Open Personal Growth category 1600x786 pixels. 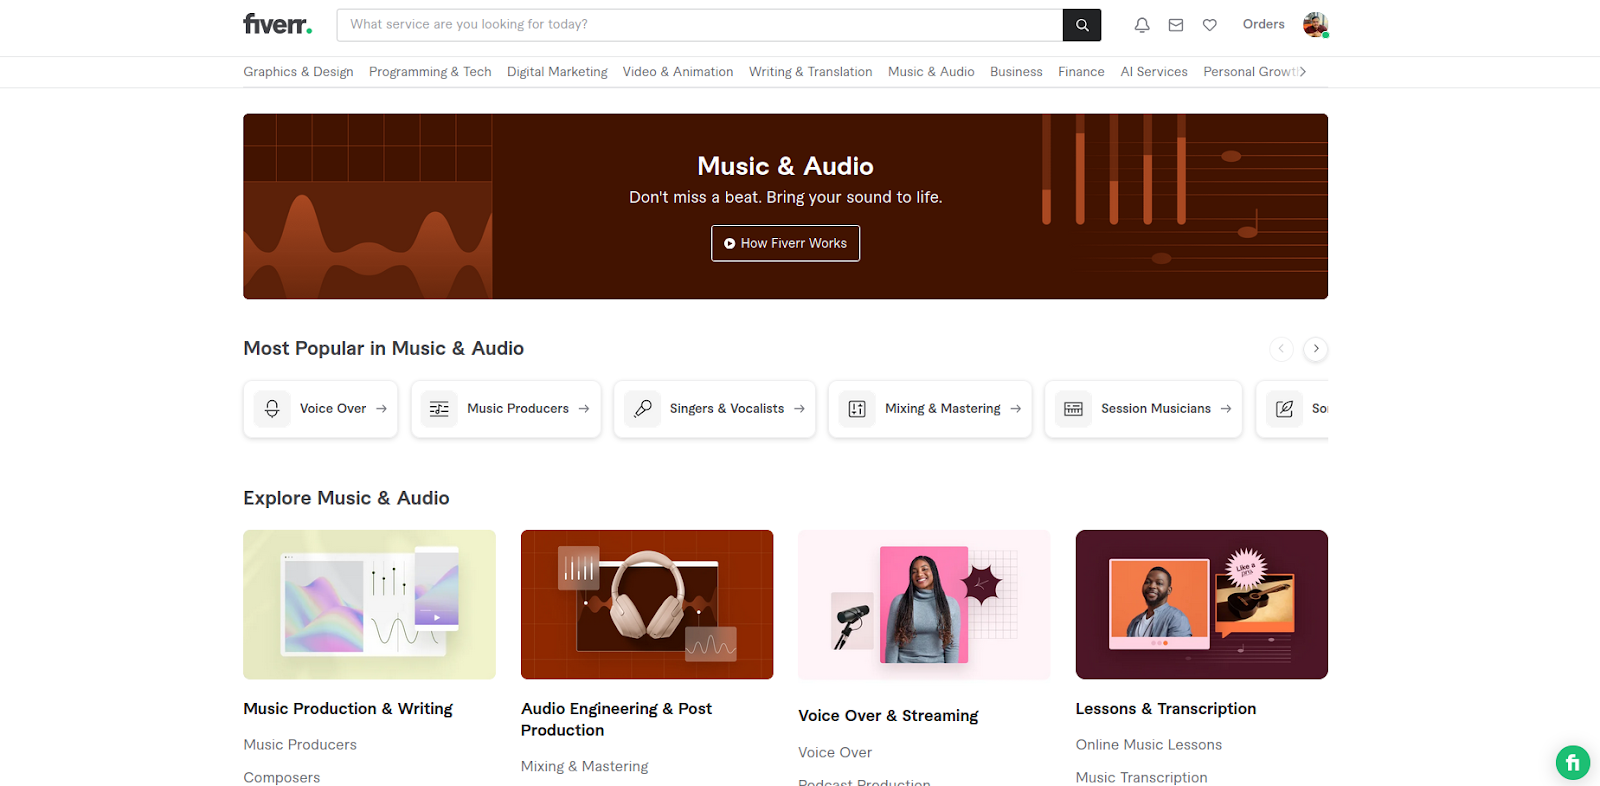point(1251,72)
